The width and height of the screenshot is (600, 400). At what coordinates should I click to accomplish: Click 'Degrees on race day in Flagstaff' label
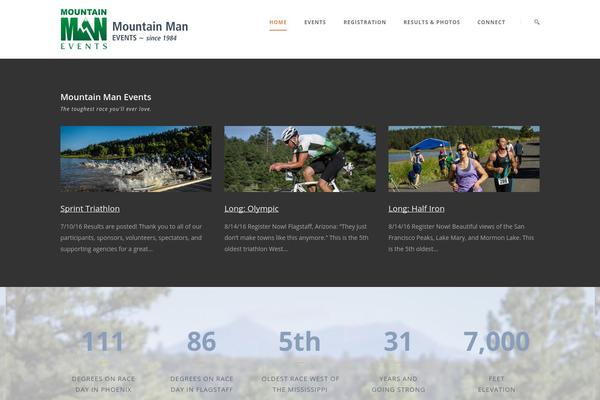pos(202,384)
